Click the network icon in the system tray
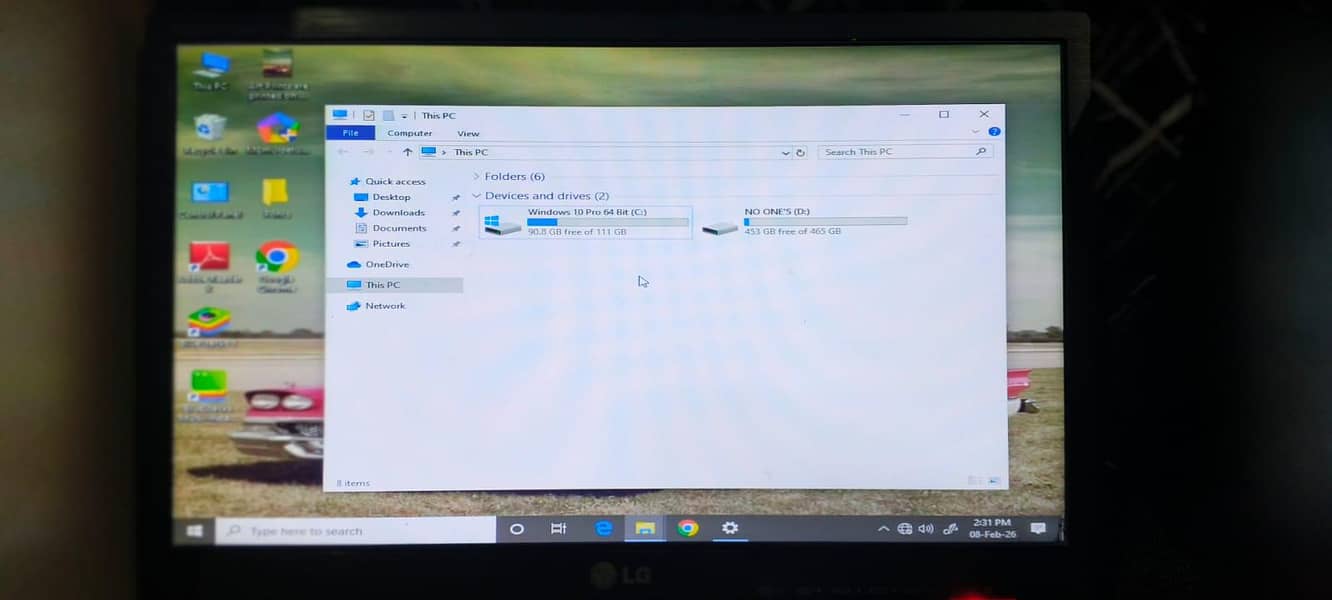 point(904,528)
